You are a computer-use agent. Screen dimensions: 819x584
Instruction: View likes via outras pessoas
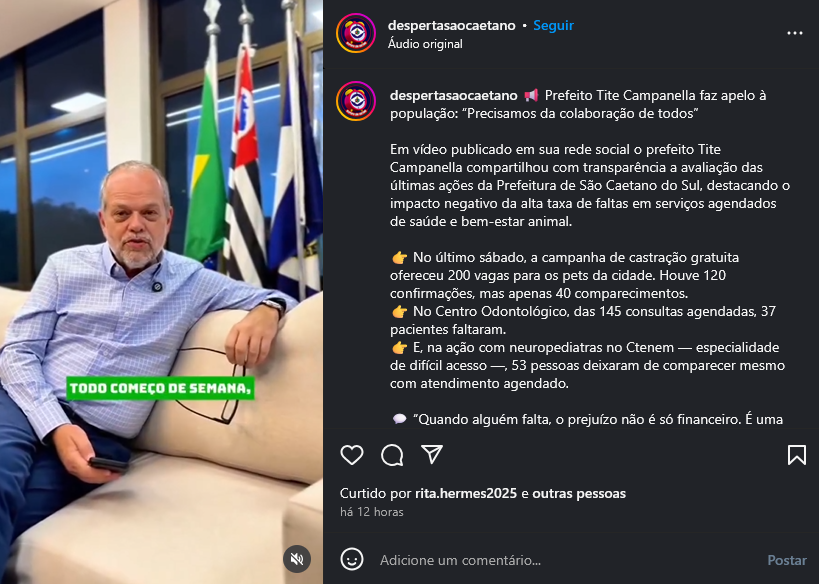pyautogui.click(x=579, y=493)
